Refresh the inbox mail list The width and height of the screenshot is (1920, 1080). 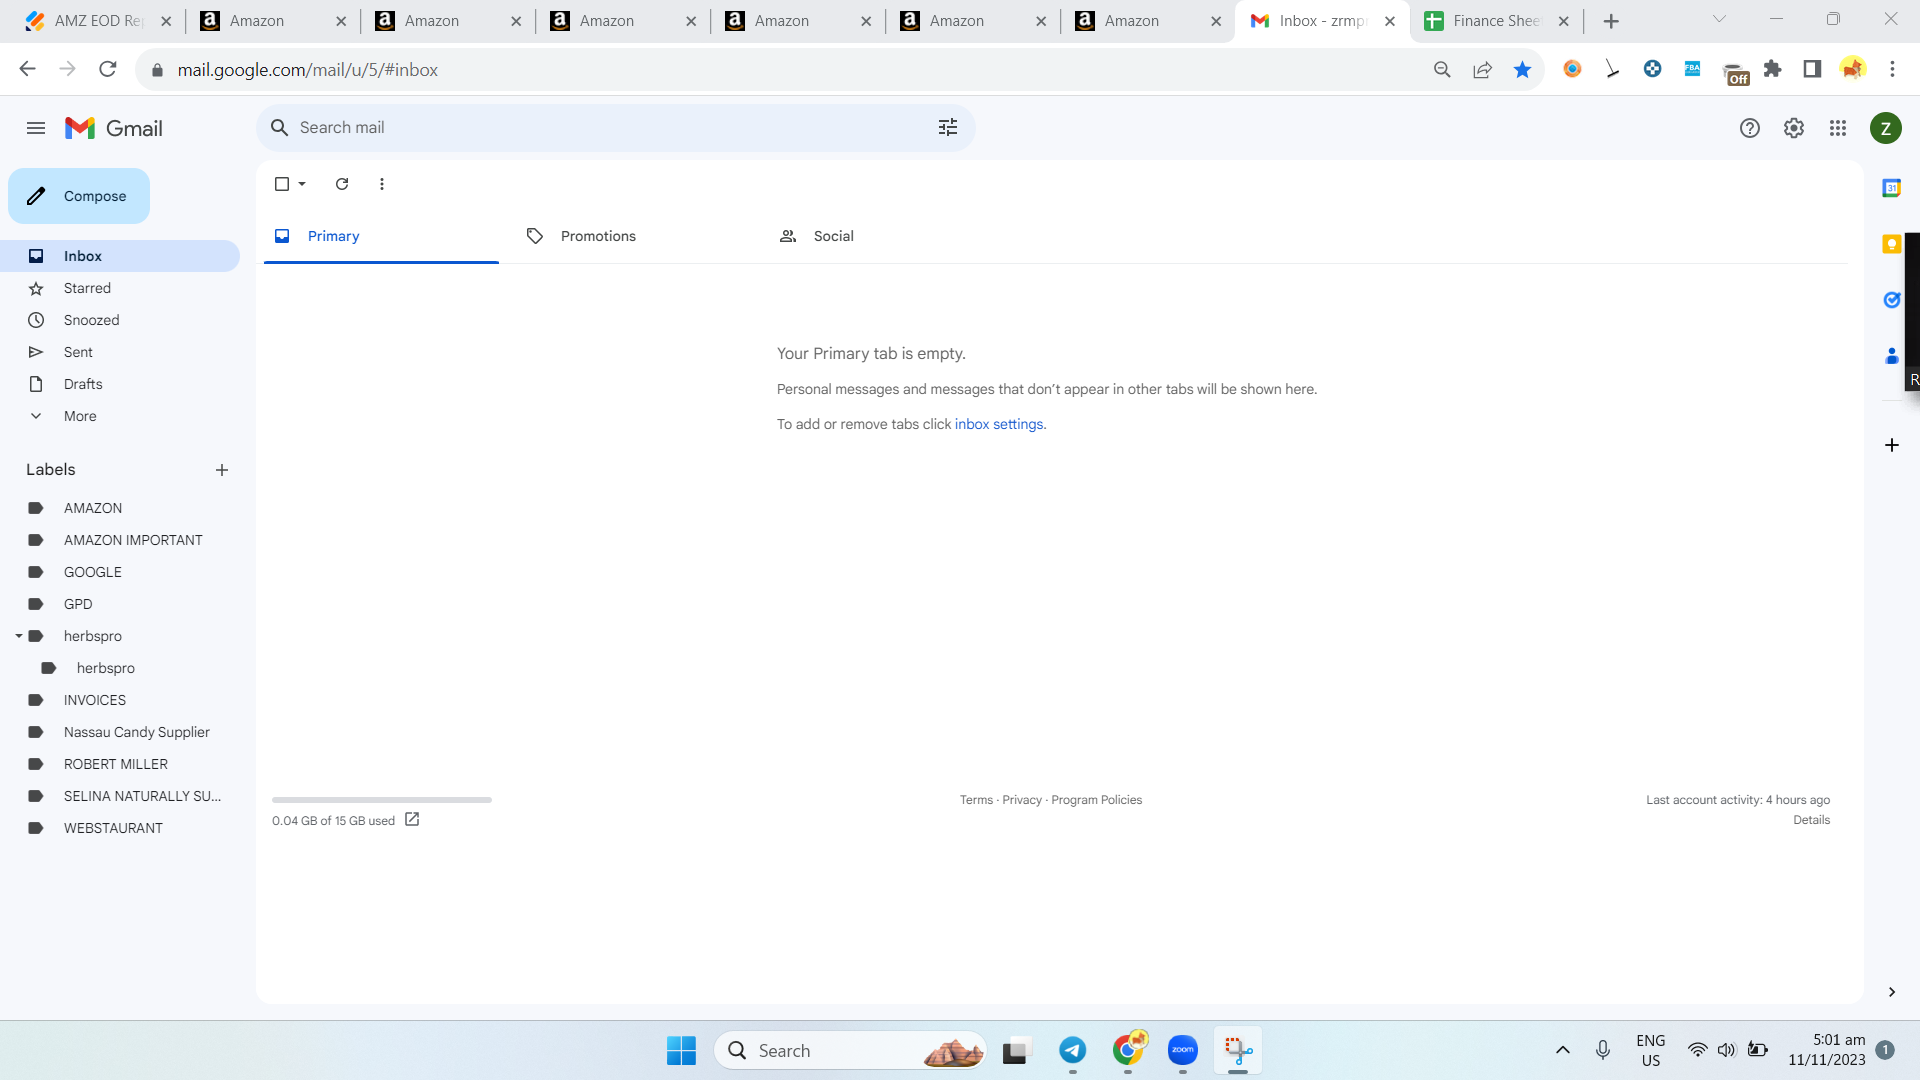342,184
